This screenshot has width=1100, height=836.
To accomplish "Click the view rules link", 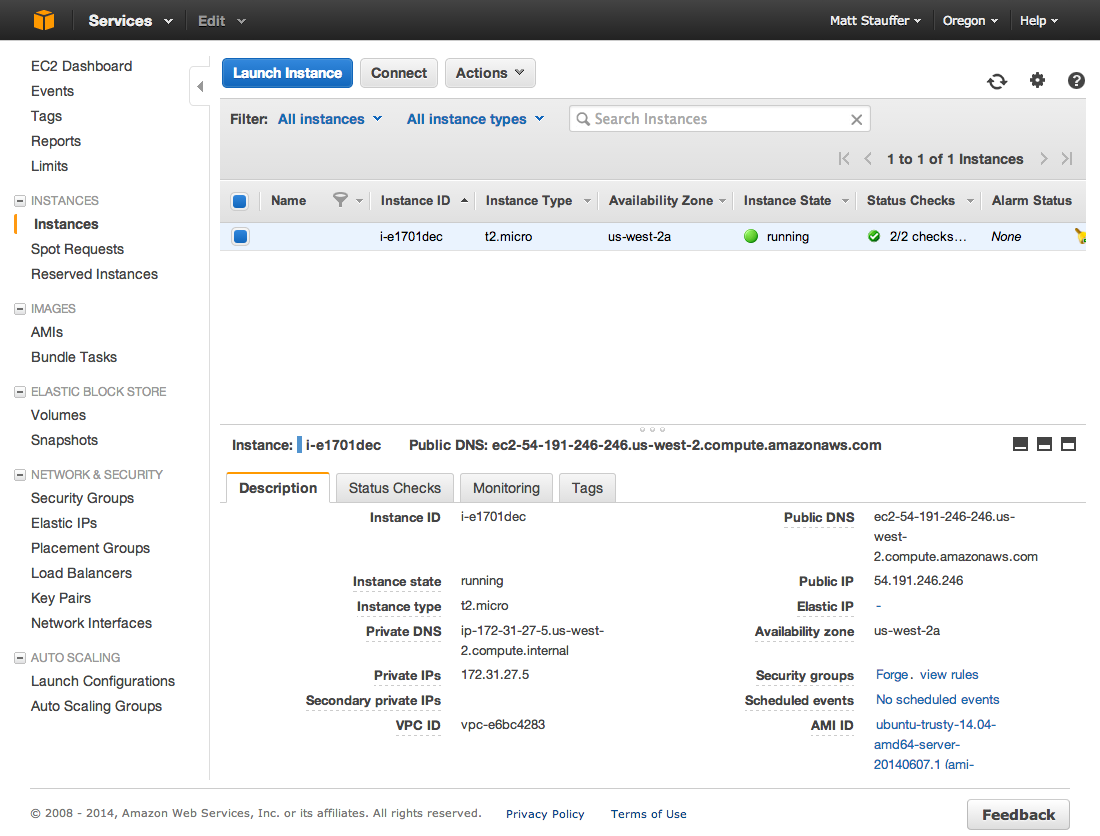I will point(949,675).
